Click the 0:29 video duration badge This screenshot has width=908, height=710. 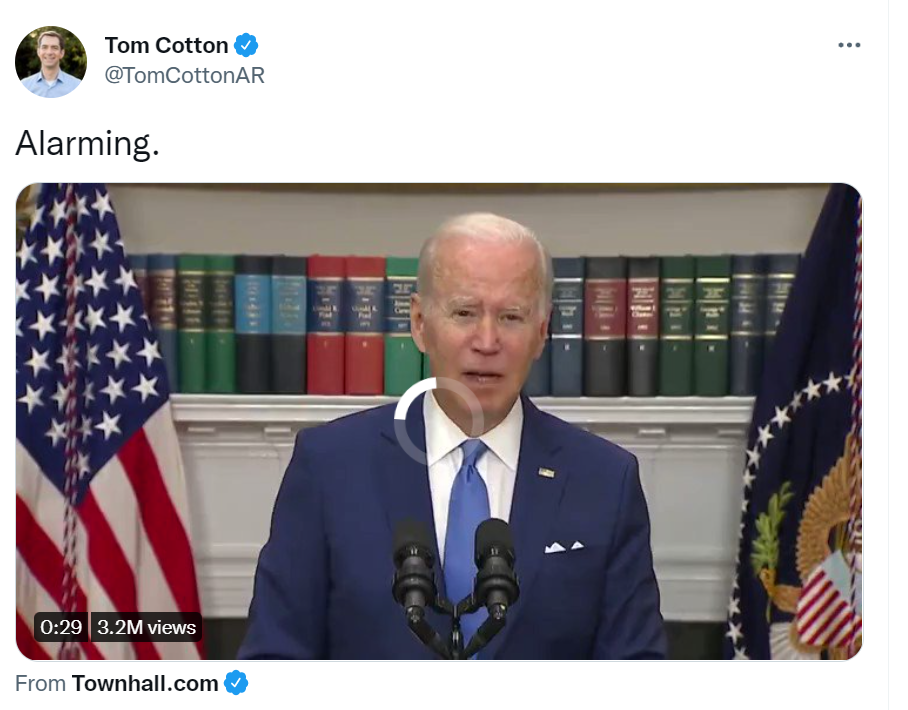click(x=61, y=627)
